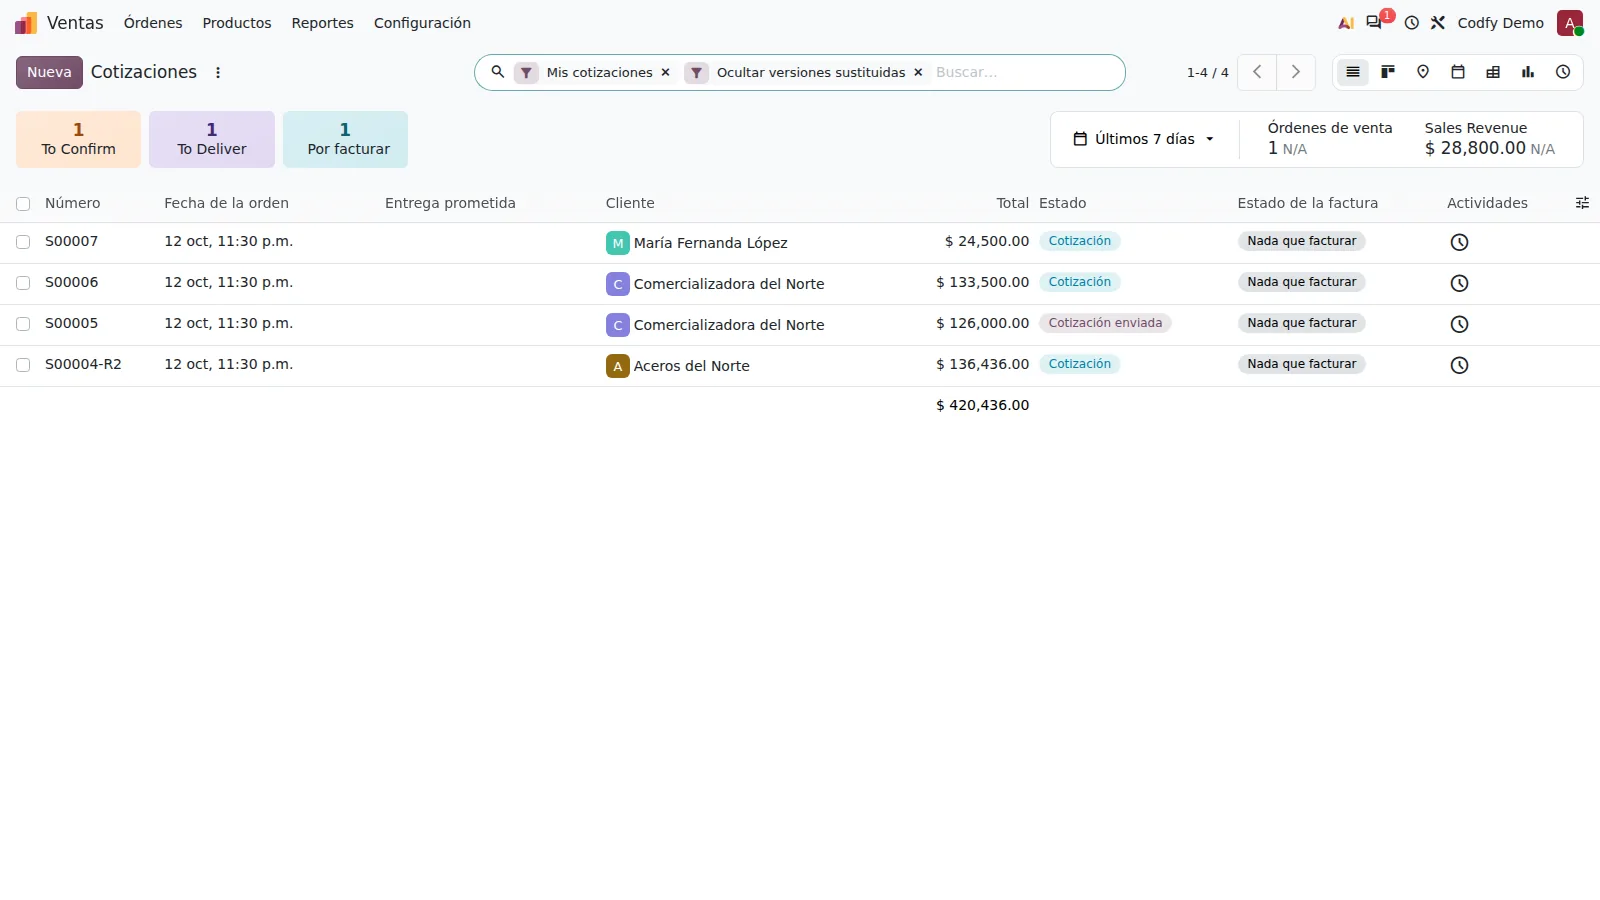Switch to map view
This screenshot has height=900, width=1600.
(x=1423, y=72)
